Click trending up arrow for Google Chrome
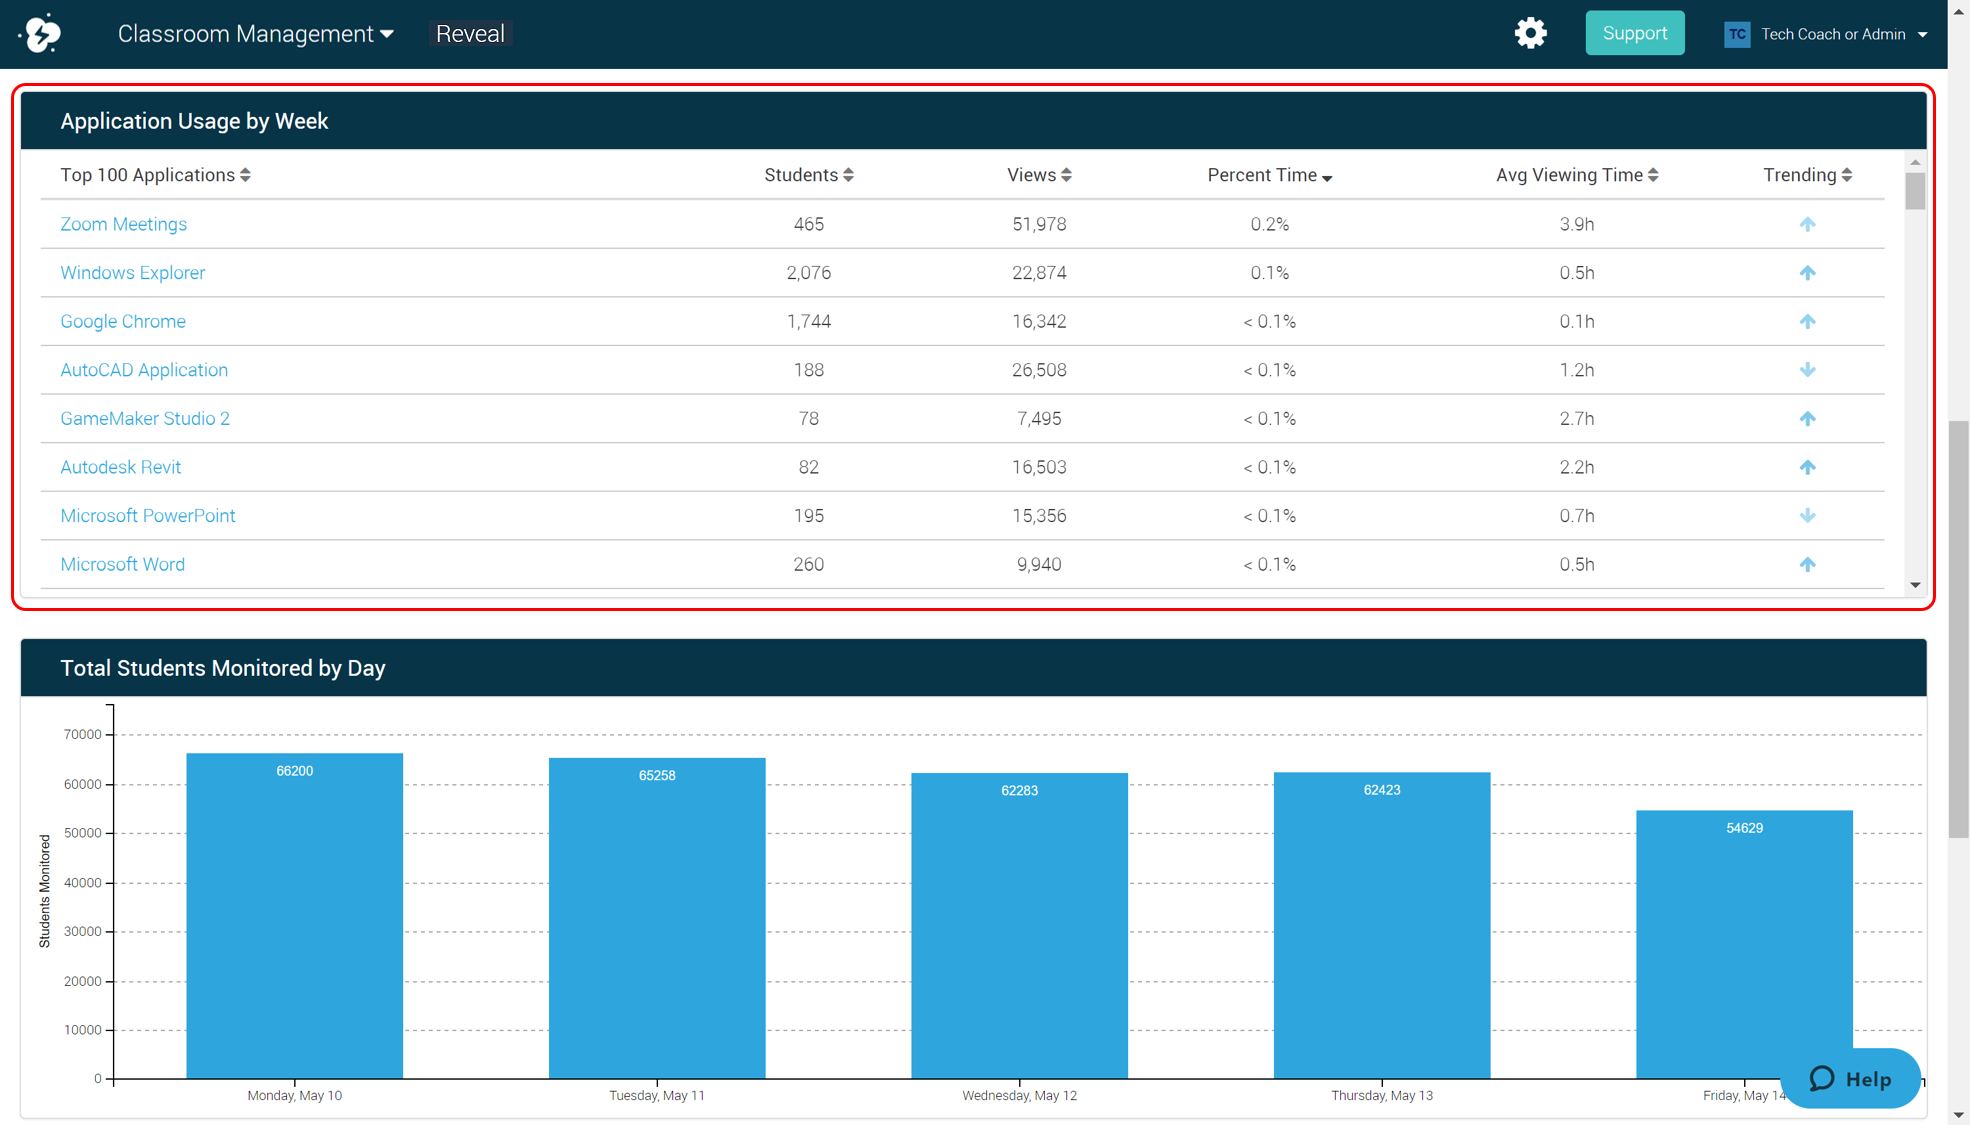Viewport: 1970px width, 1125px height. point(1807,321)
